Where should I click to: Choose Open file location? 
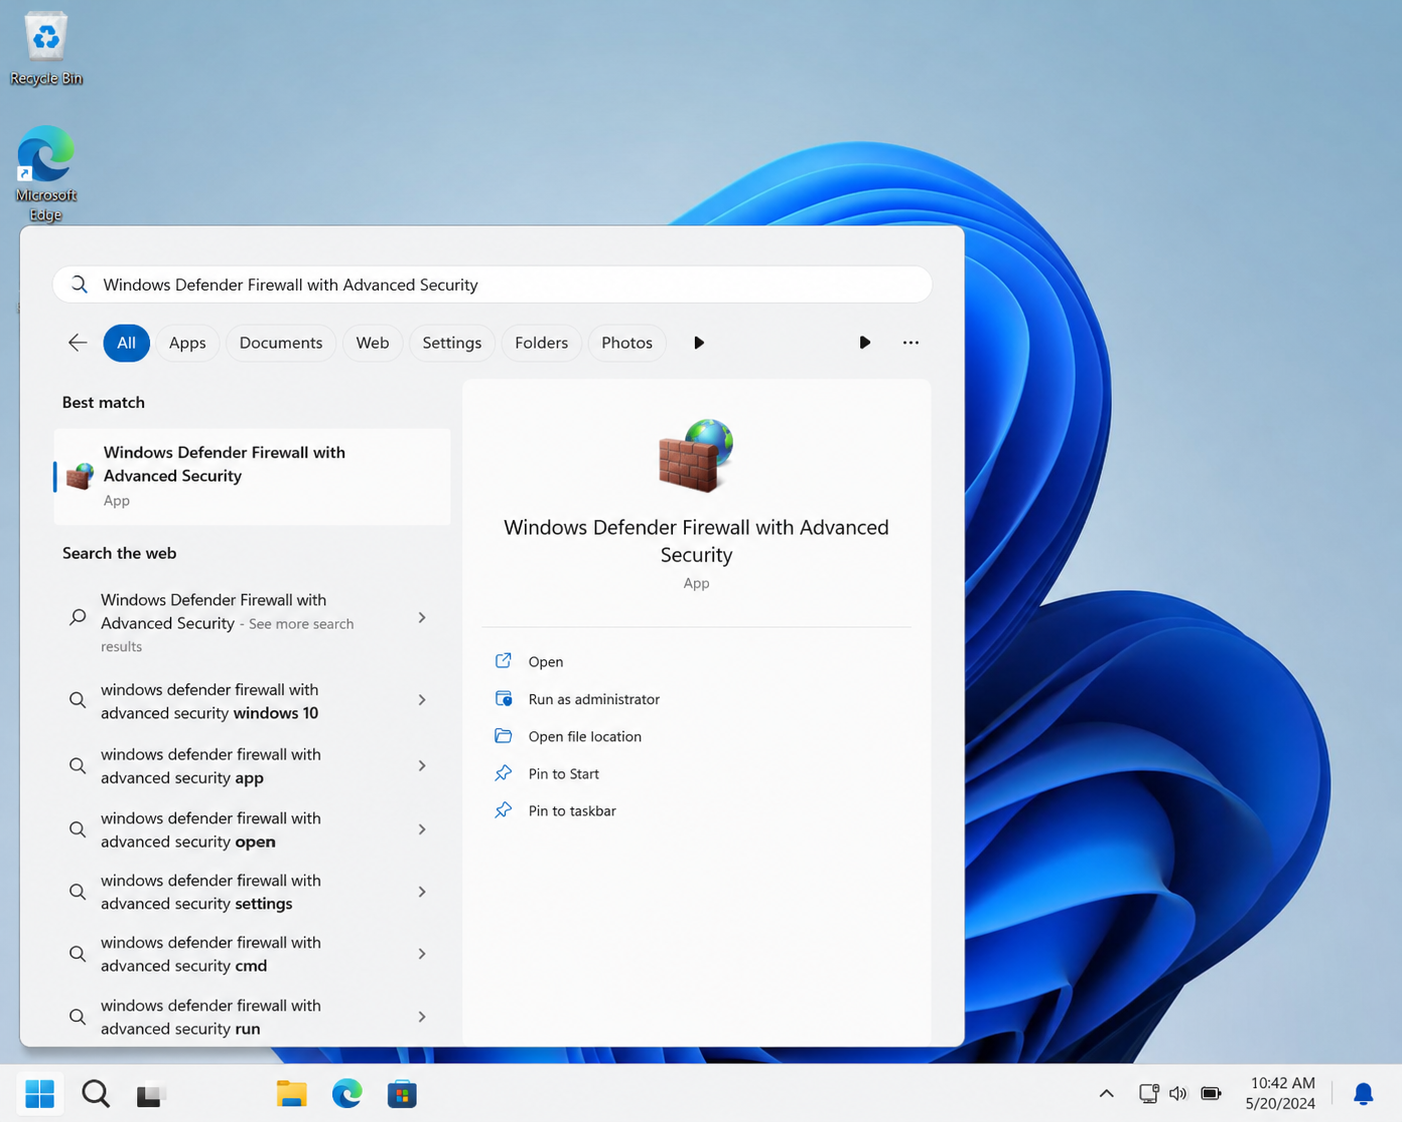click(x=585, y=736)
